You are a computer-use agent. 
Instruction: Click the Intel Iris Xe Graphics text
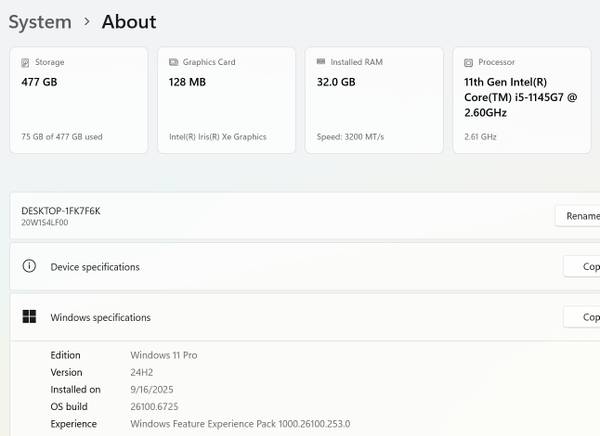217,137
